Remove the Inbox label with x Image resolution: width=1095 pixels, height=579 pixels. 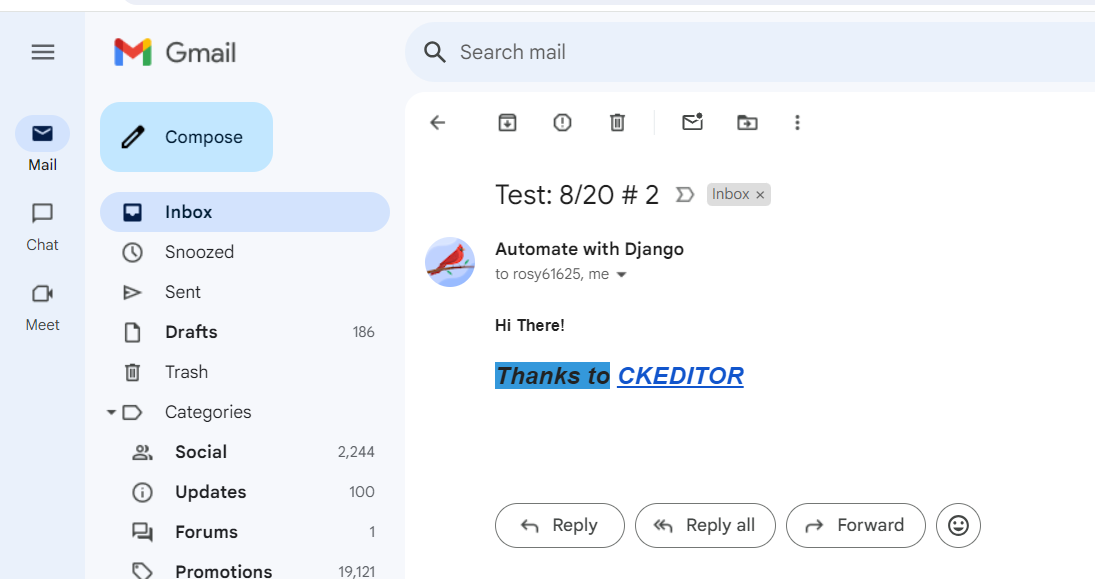coord(760,196)
